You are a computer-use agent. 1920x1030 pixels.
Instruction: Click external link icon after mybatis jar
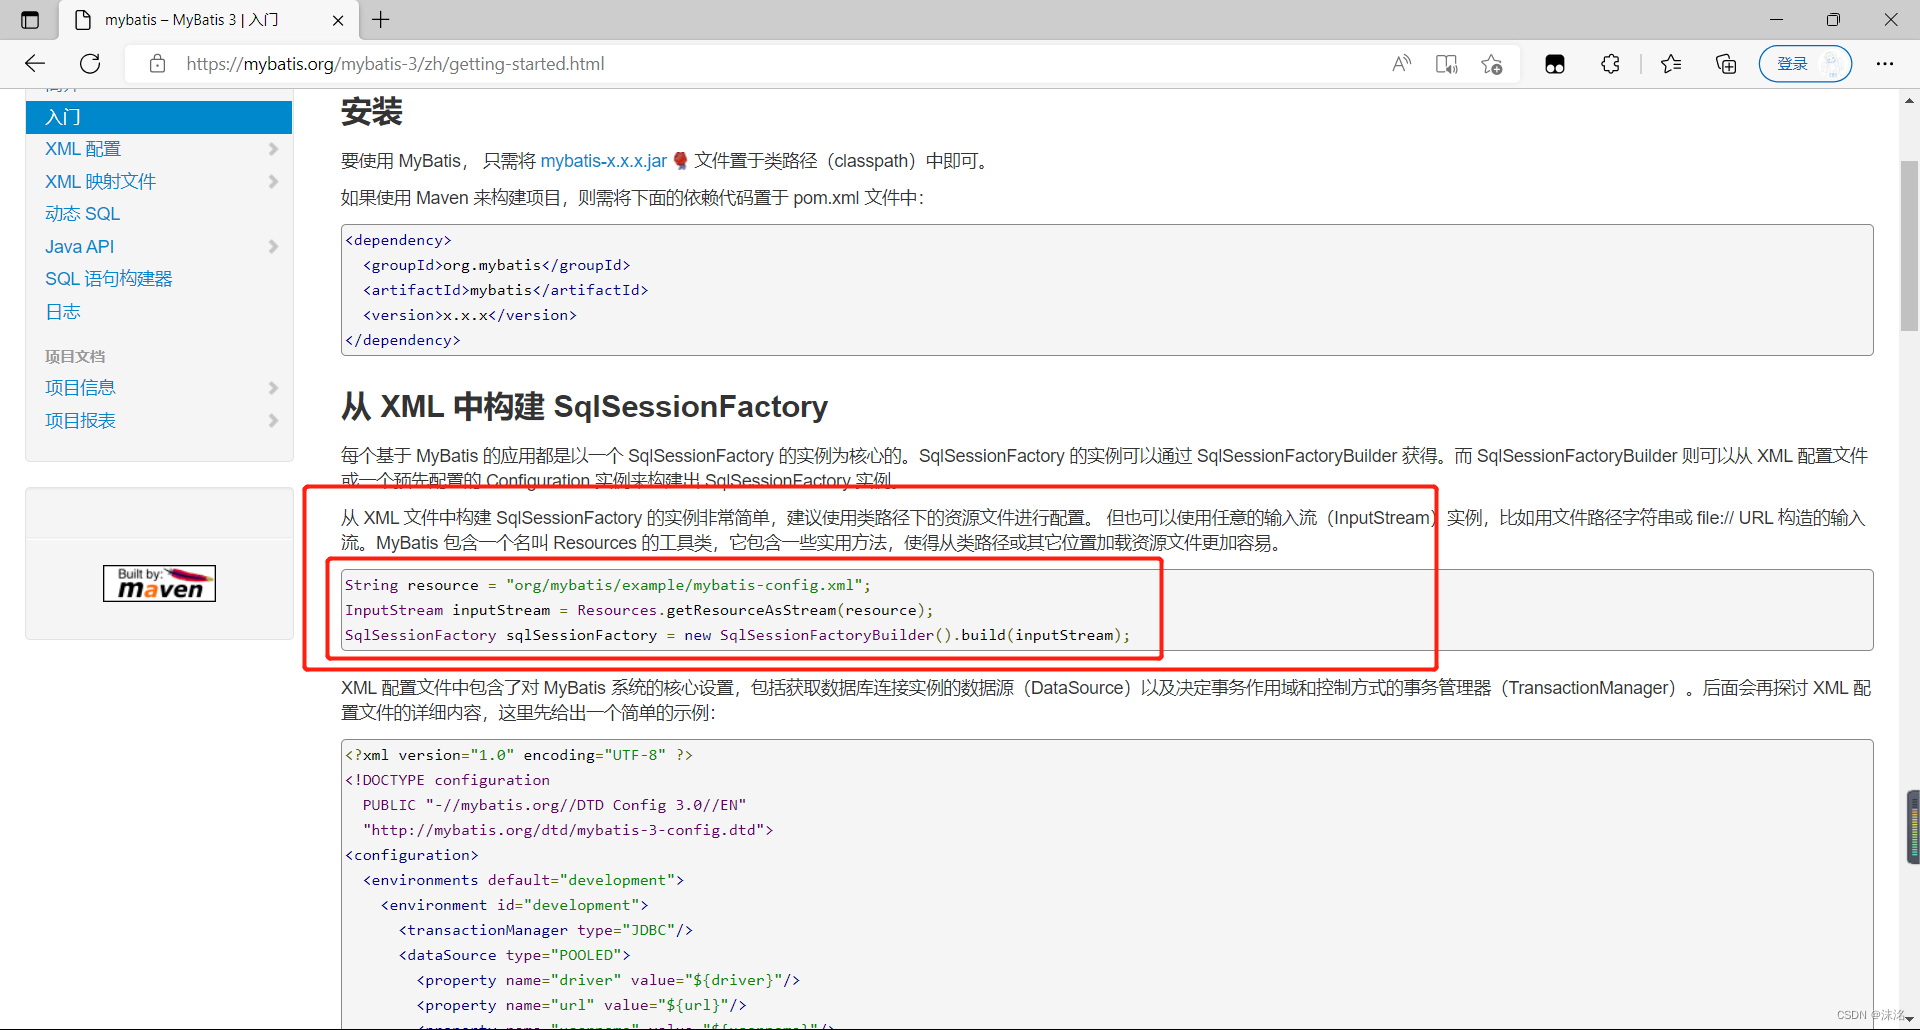point(680,161)
